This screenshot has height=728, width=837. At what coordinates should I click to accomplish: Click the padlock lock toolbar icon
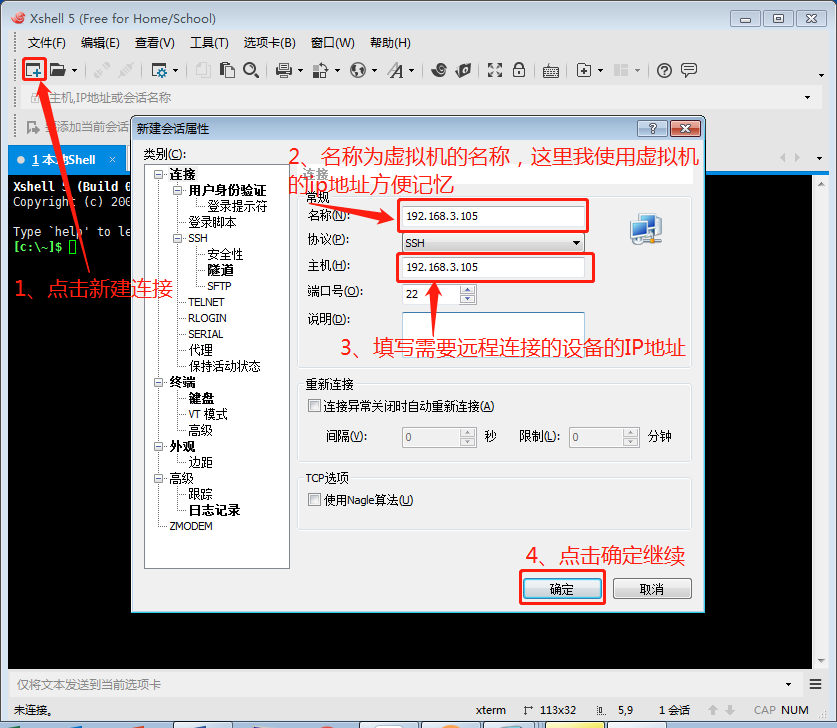click(x=519, y=70)
